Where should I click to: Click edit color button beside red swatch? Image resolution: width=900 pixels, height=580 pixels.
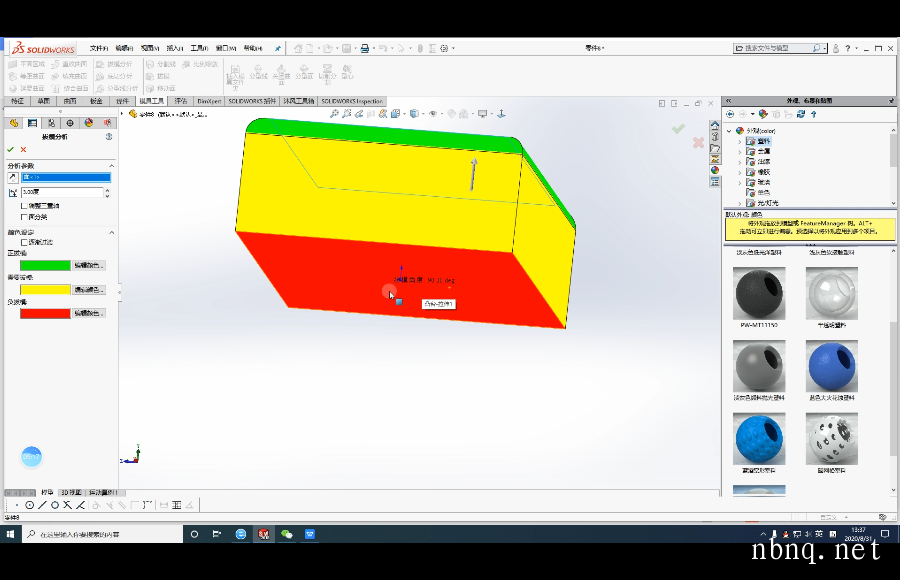[89, 314]
